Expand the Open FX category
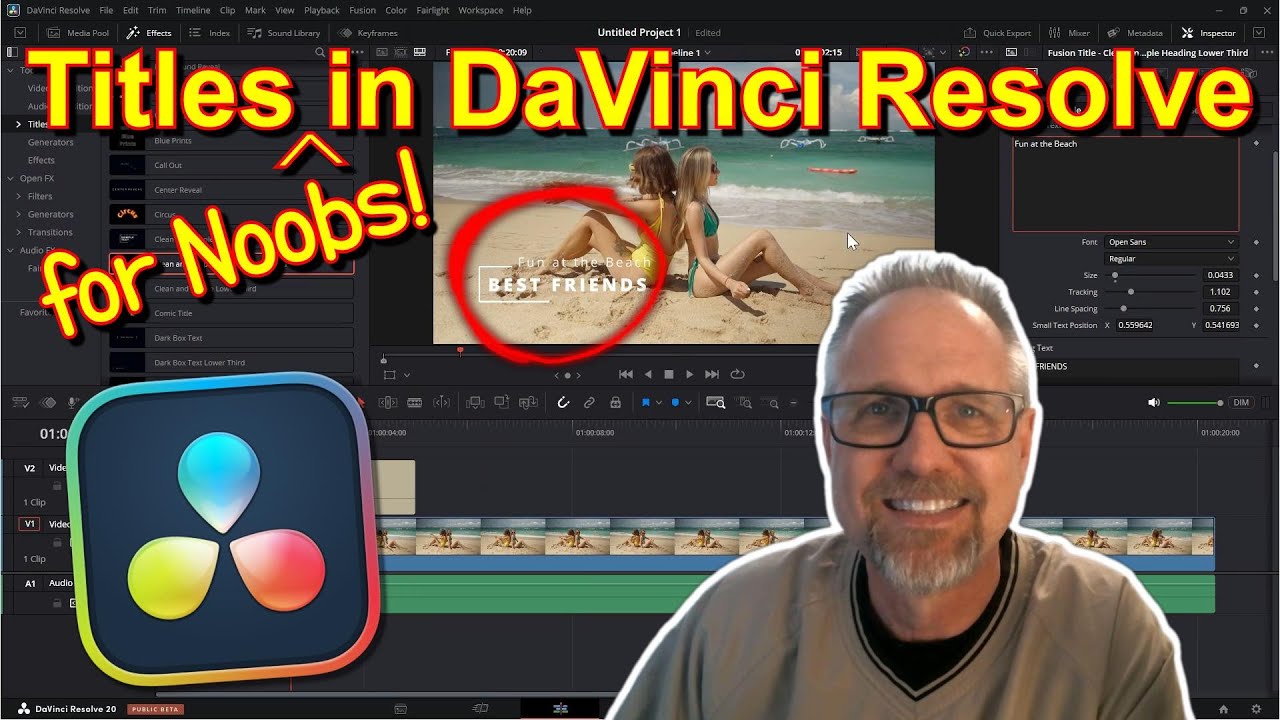Viewport: 1280px width, 720px height. [x=10, y=178]
